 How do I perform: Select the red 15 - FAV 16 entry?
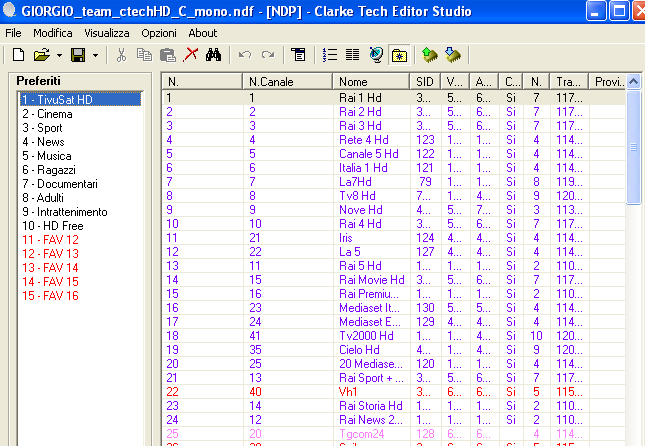(50, 296)
